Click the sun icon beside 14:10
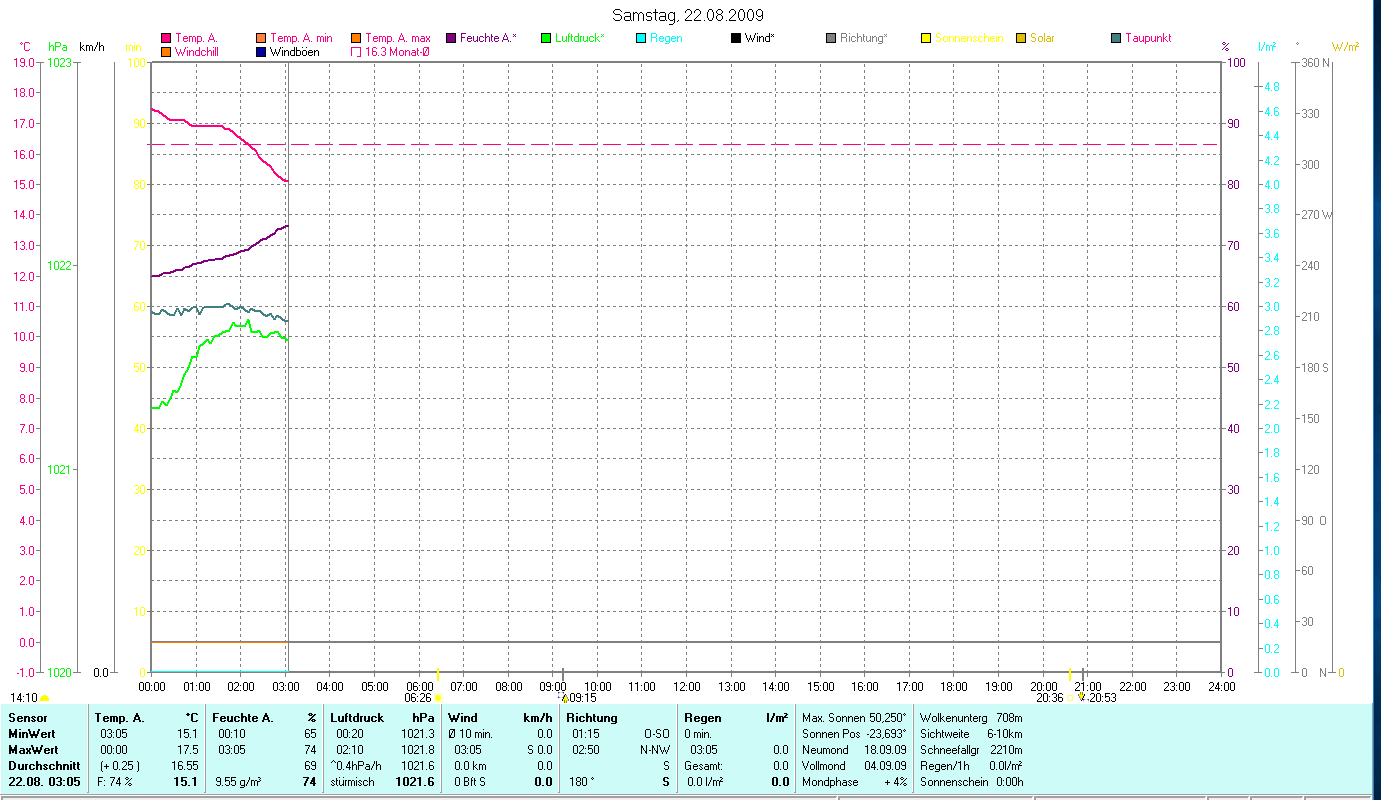 tap(45, 698)
